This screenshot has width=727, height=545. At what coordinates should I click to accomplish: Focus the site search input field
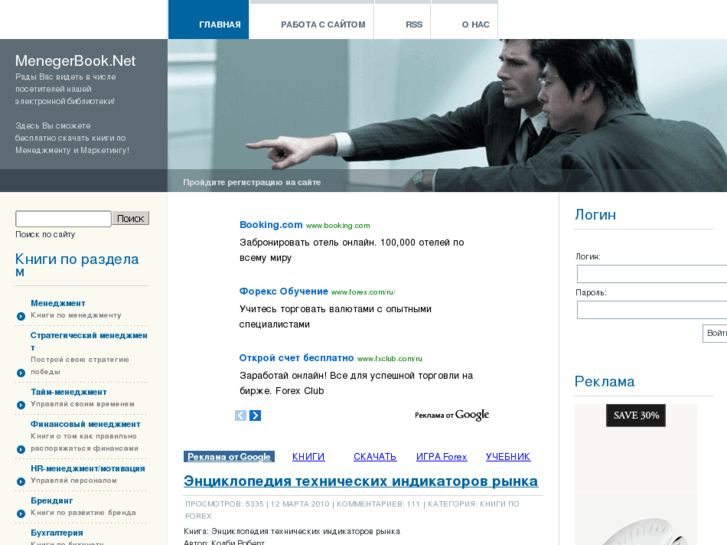pyautogui.click(x=64, y=218)
